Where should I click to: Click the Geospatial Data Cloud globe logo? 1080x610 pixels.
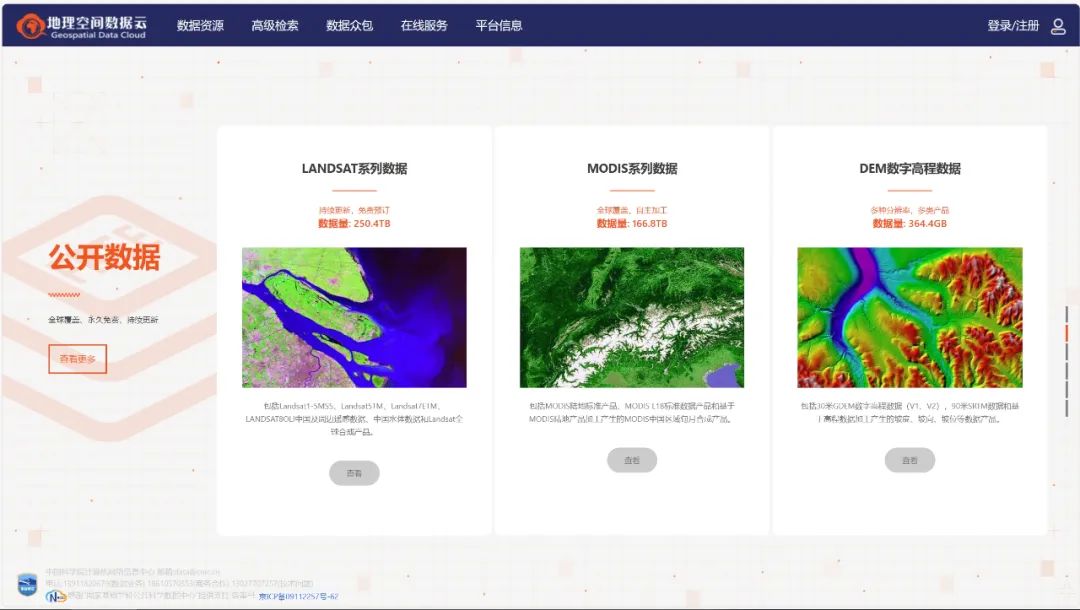[30, 26]
